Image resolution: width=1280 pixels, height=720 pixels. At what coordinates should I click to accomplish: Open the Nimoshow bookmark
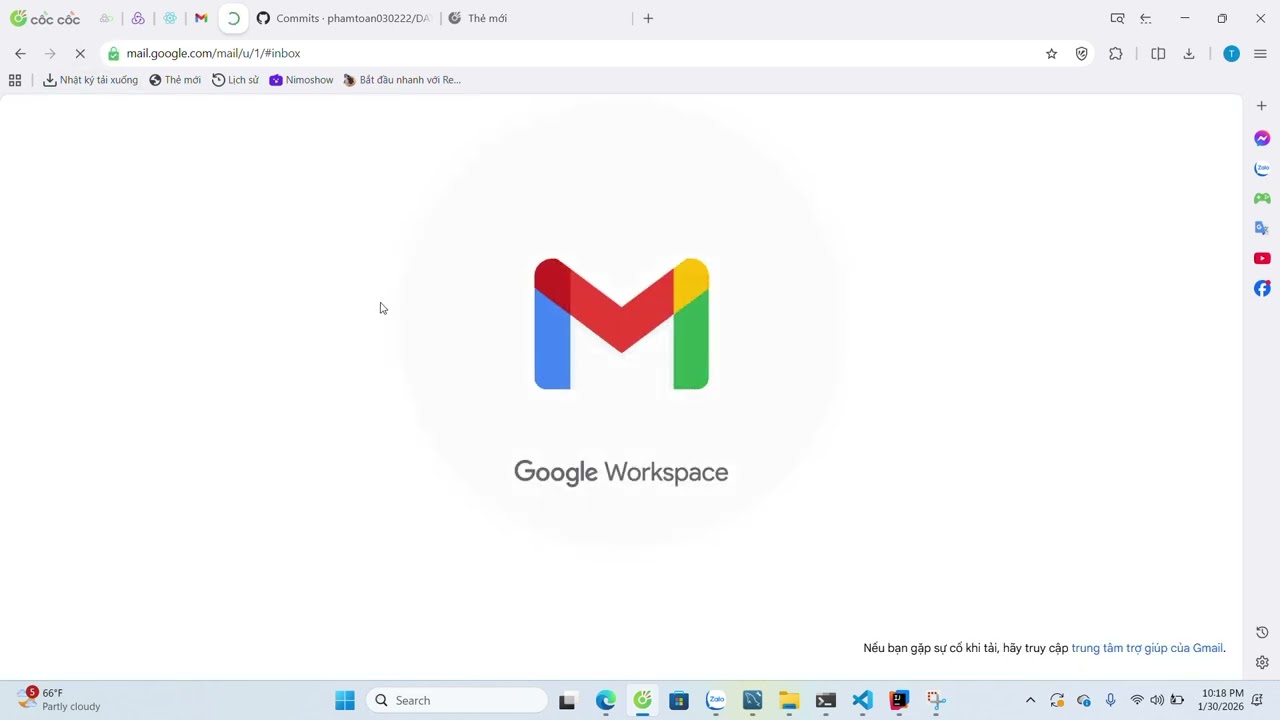301,80
